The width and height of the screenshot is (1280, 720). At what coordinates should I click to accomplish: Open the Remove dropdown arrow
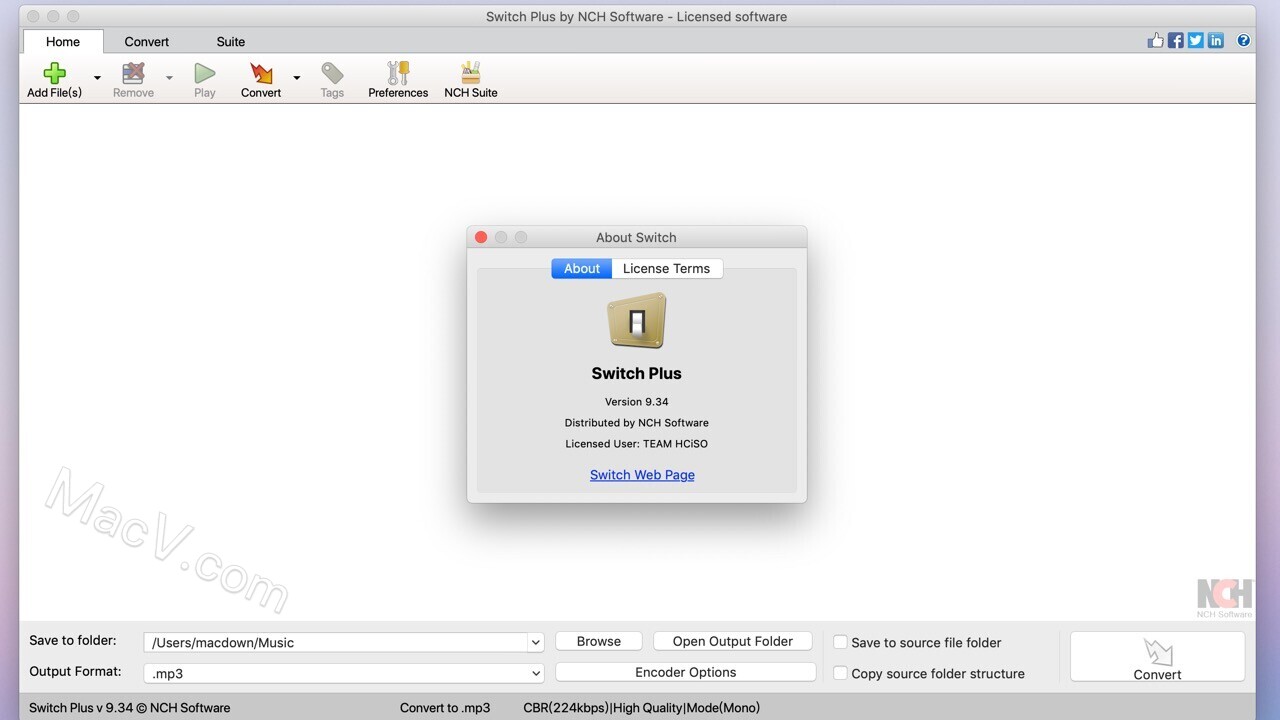pyautogui.click(x=169, y=78)
